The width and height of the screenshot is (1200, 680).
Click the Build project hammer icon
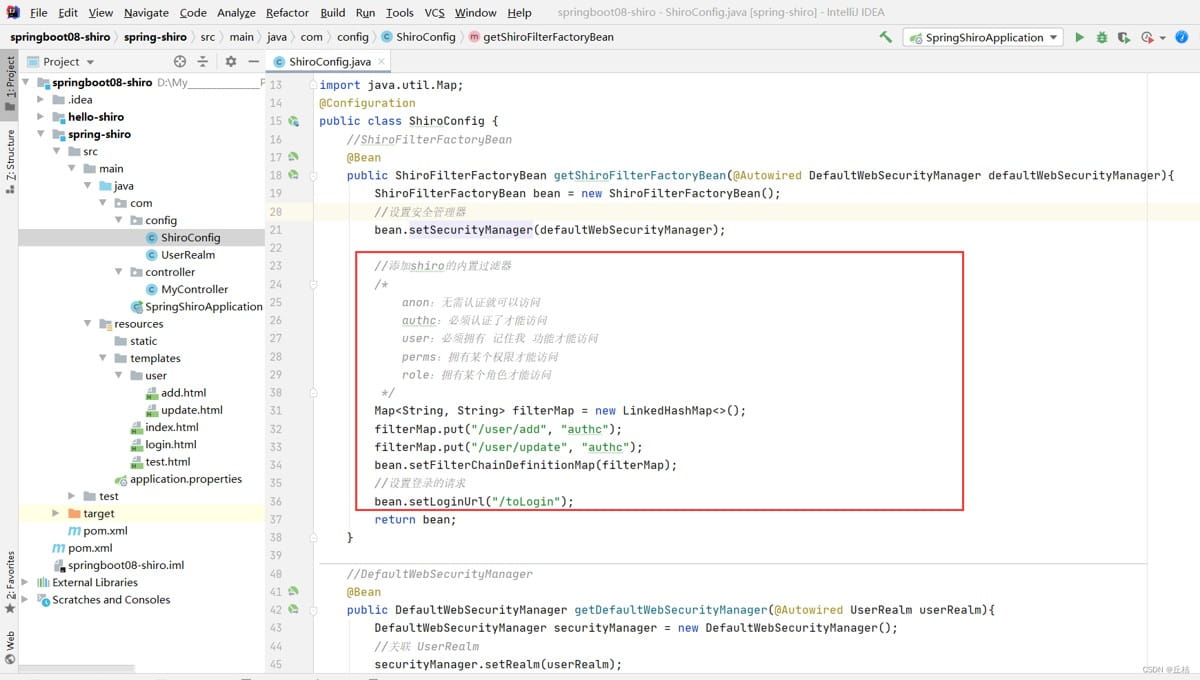point(885,37)
